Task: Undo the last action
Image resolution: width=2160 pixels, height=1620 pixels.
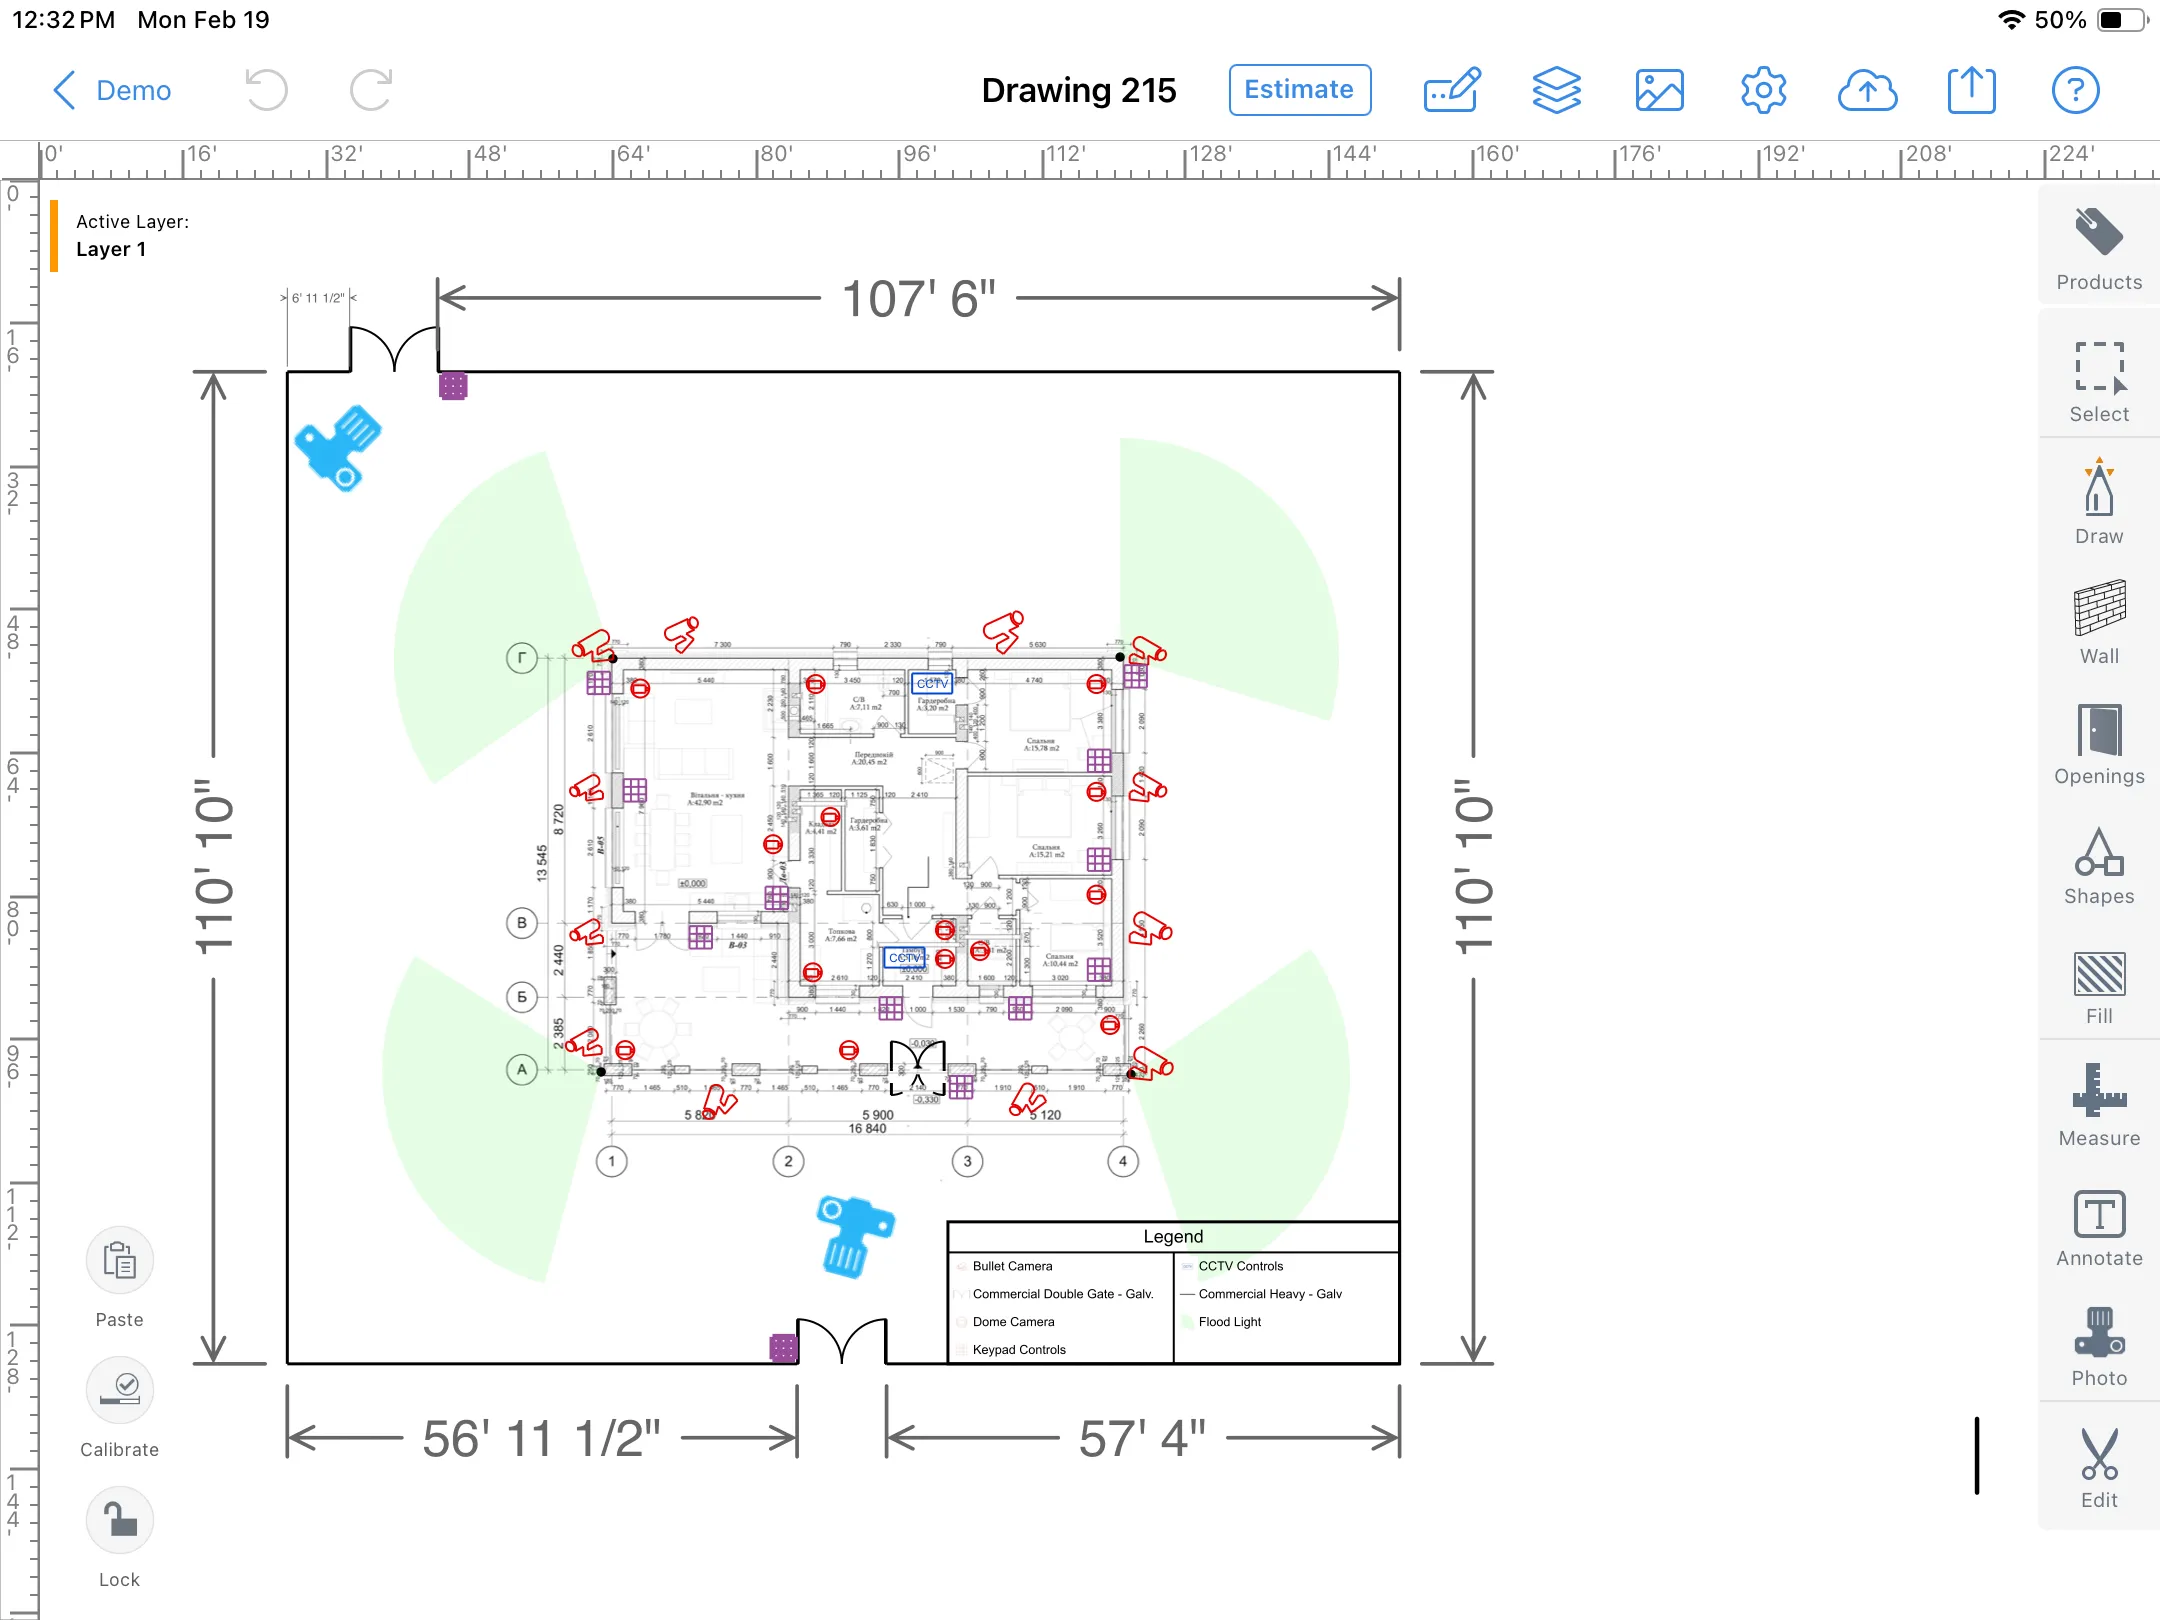Action: click(x=265, y=89)
